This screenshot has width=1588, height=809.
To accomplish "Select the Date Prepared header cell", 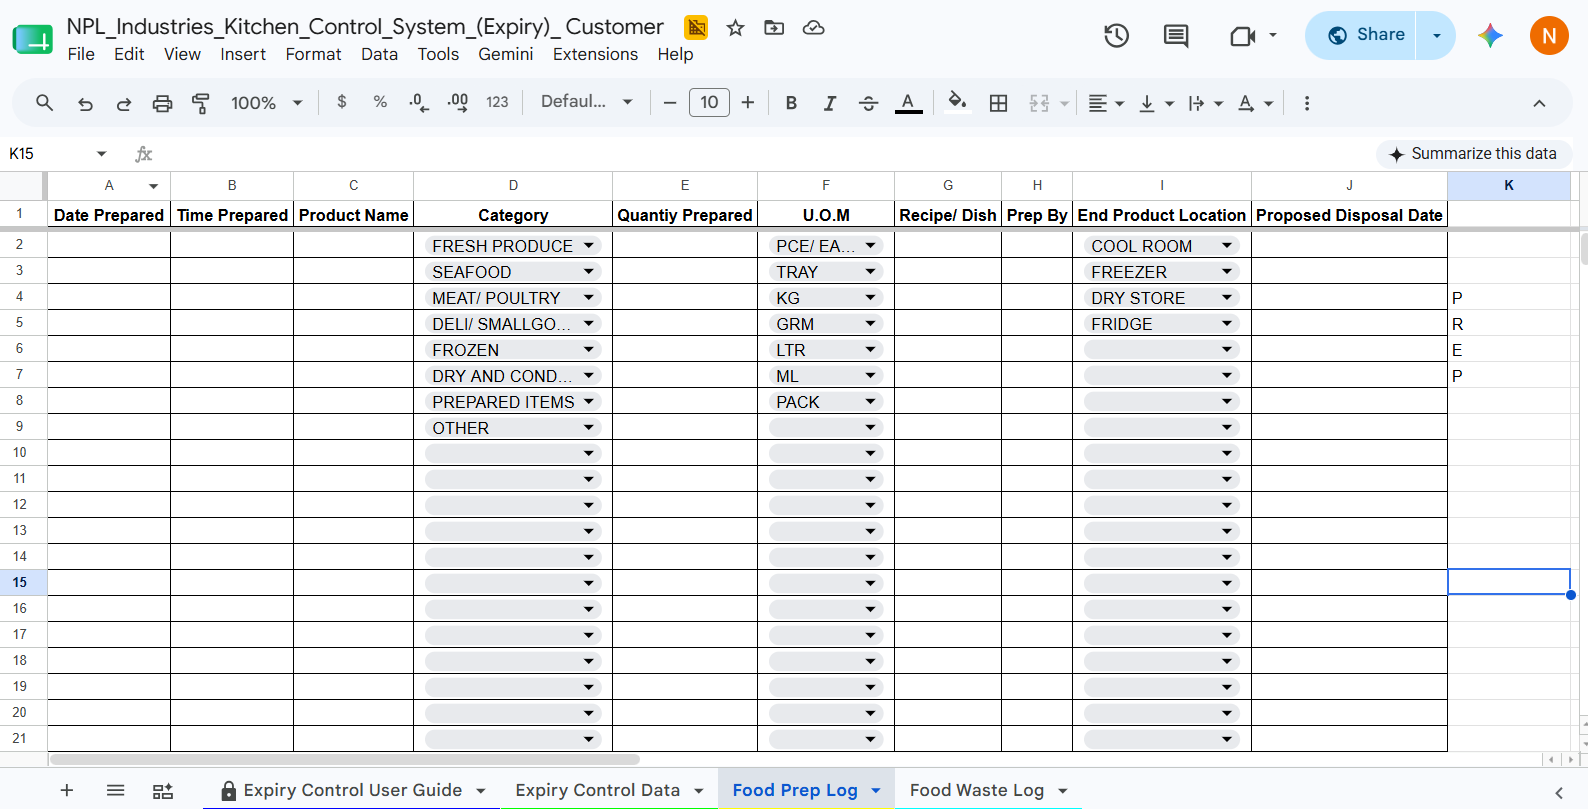I will (x=109, y=215).
